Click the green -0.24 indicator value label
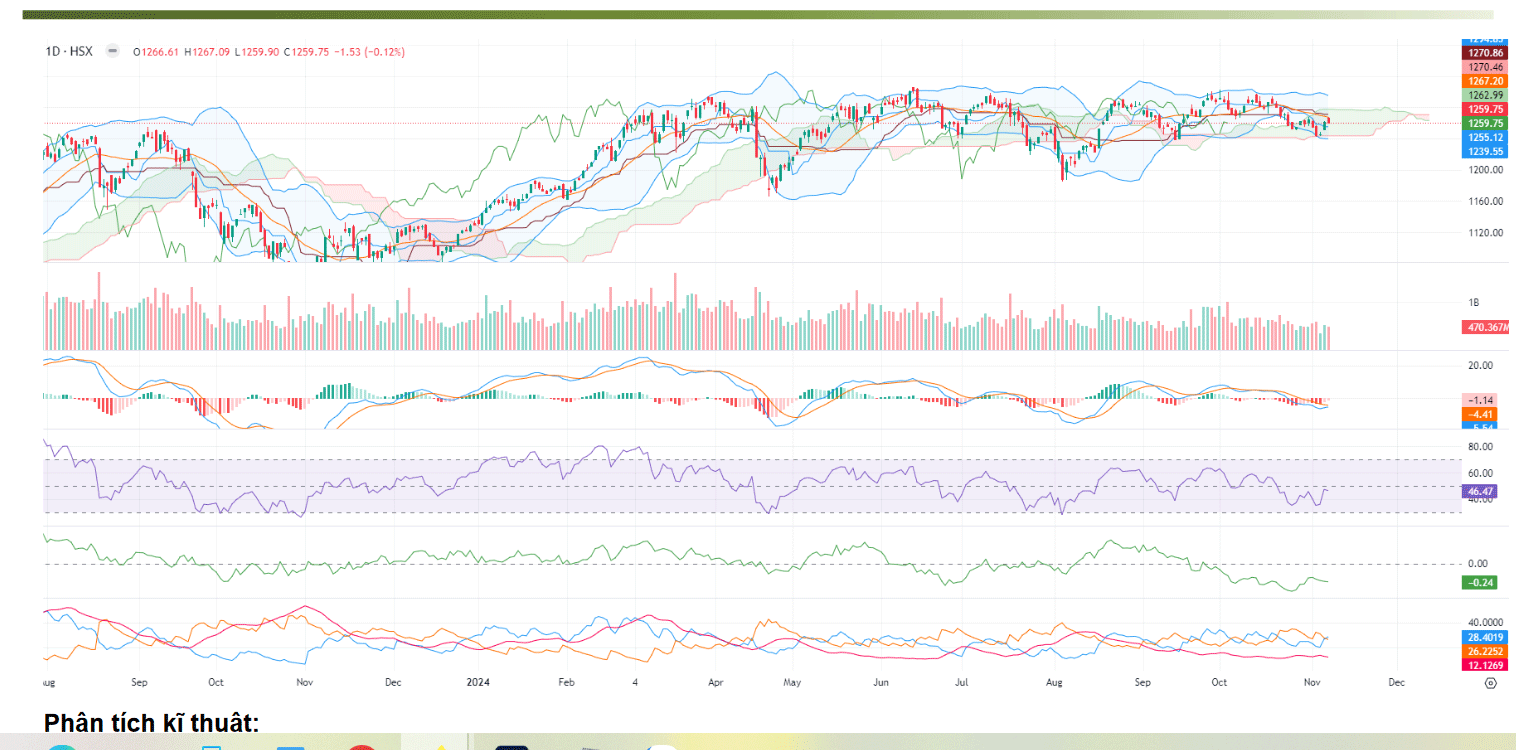Screen dimensions: 1516x750 point(1478,582)
